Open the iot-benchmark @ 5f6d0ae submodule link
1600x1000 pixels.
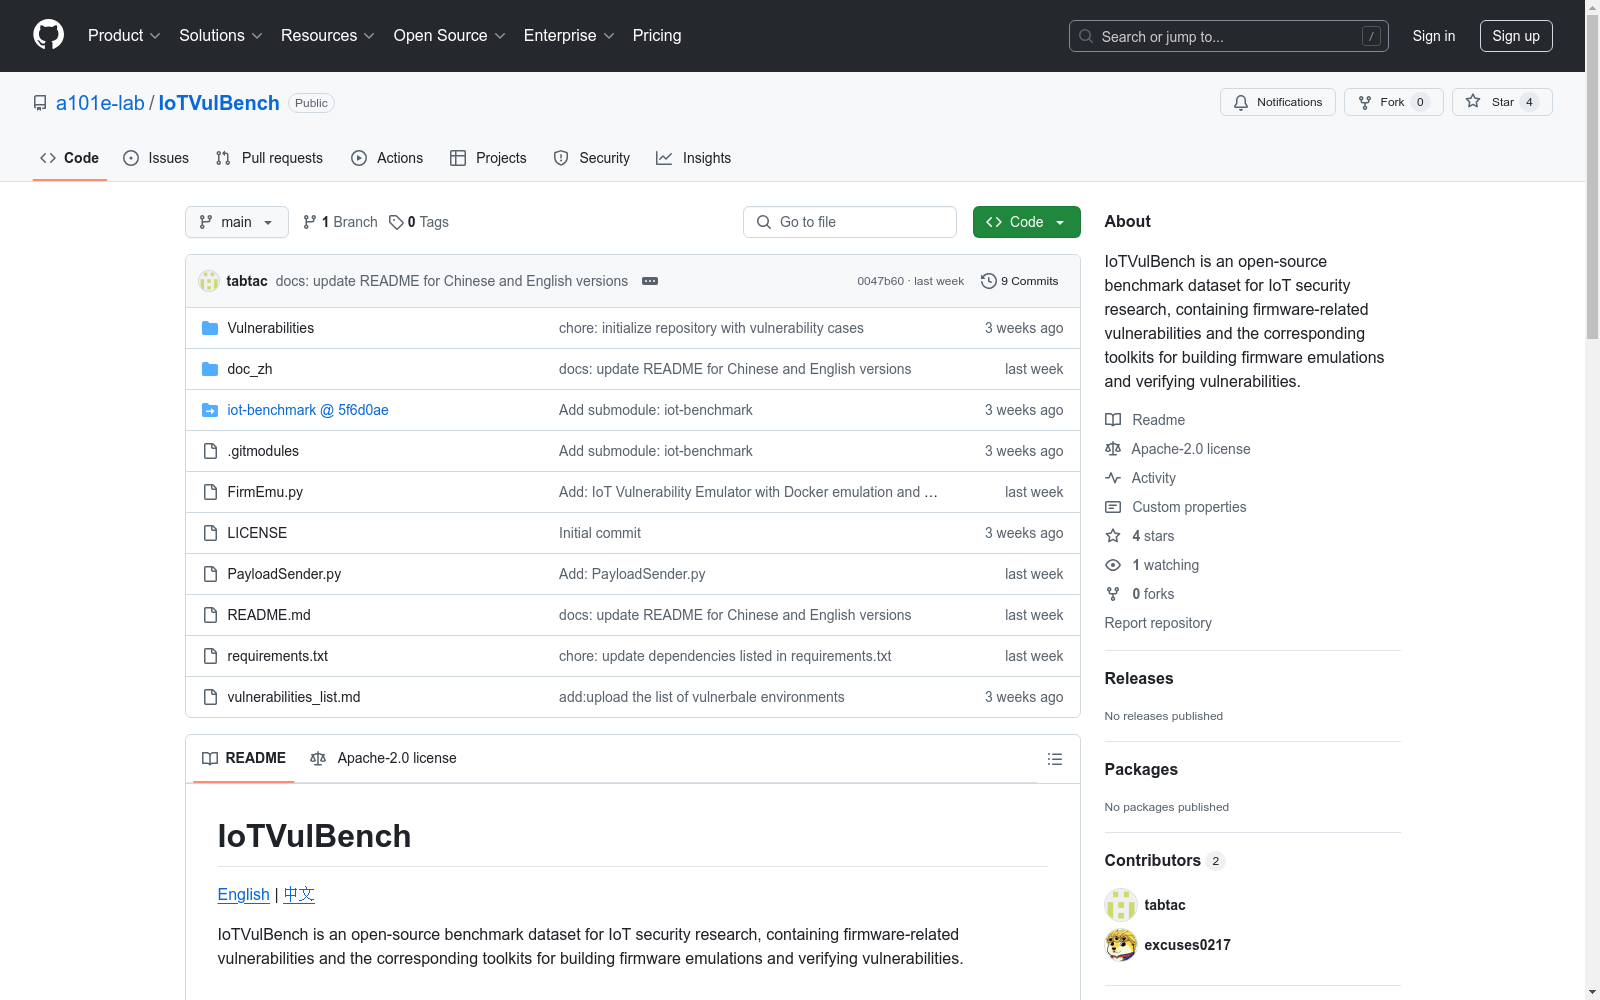pos(308,410)
